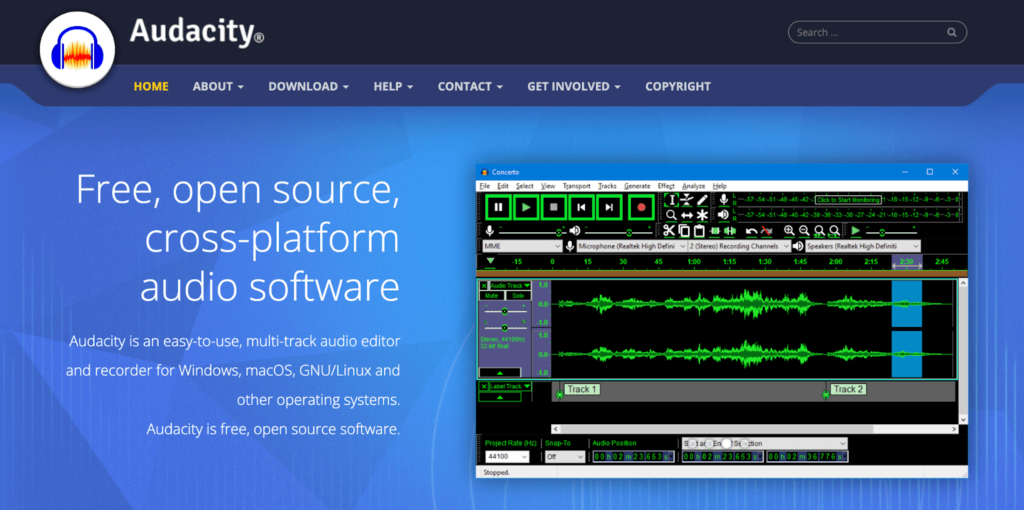Viewport: 1024px width, 510px height.
Task: Expand the GET INVOLVED navigation menu
Action: tap(573, 86)
